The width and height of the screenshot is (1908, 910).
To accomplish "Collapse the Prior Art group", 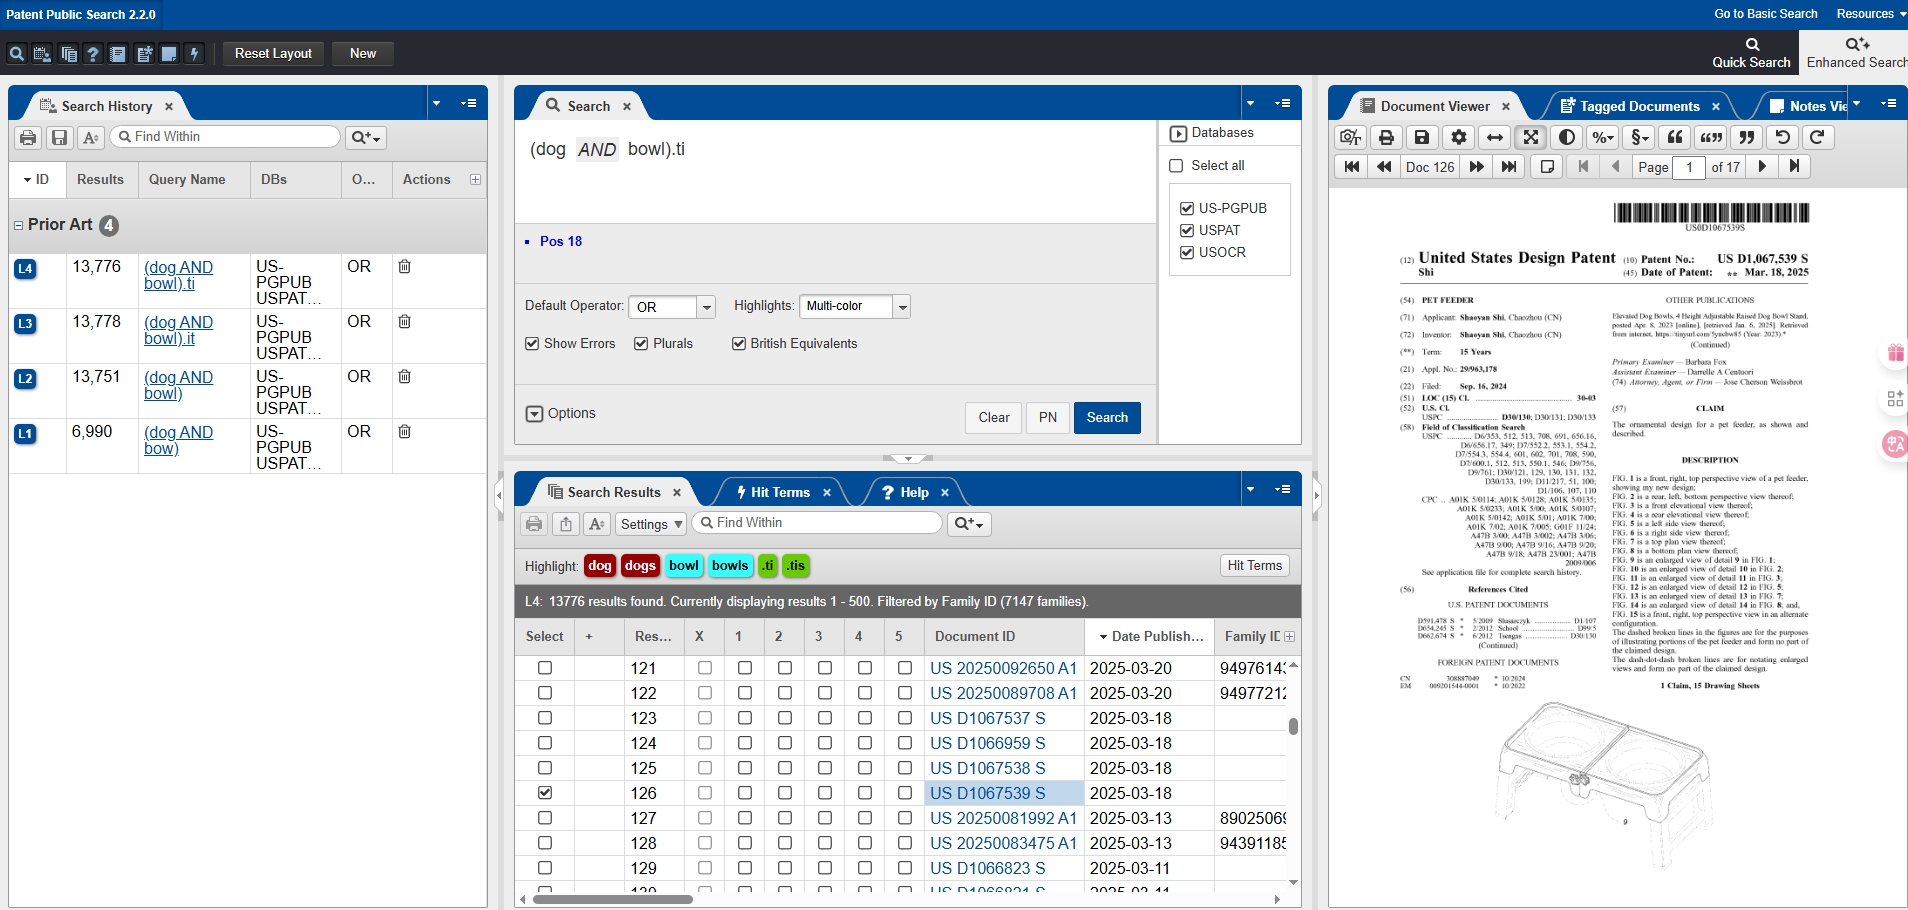I will coord(18,225).
